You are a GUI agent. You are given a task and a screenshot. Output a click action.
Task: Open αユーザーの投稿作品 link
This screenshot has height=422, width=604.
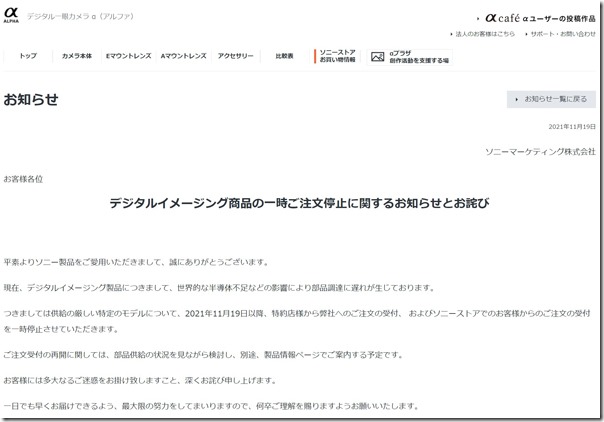(x=559, y=18)
